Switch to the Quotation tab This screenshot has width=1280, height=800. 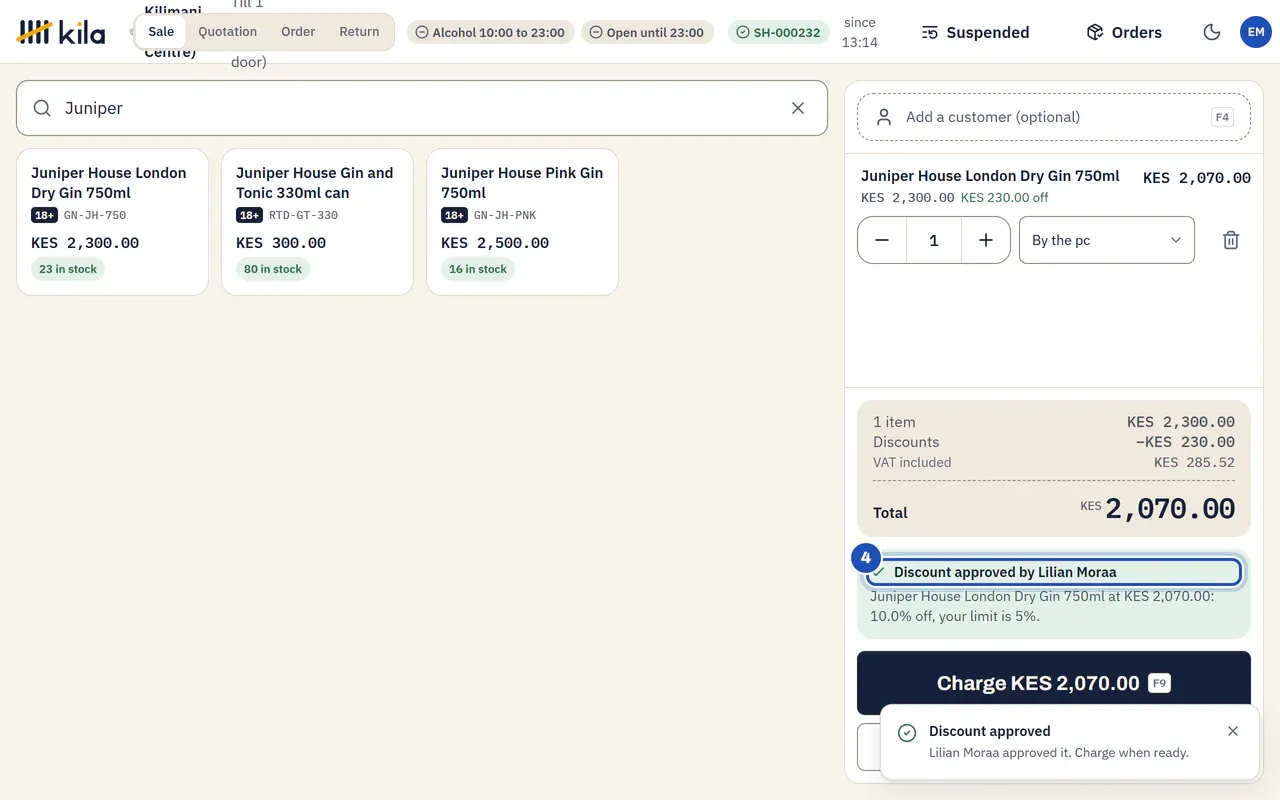click(x=227, y=32)
